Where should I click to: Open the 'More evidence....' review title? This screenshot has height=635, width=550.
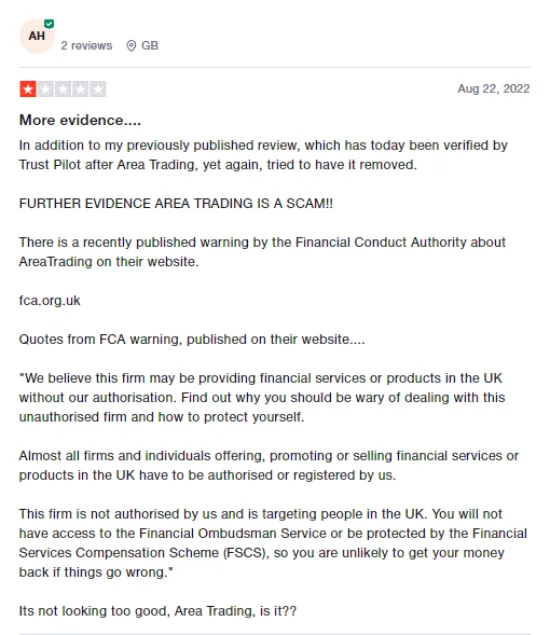pos(80,120)
